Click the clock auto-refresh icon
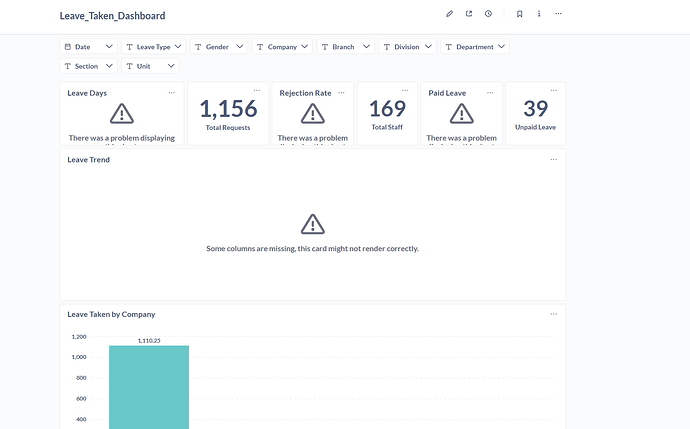690x429 pixels. point(488,14)
